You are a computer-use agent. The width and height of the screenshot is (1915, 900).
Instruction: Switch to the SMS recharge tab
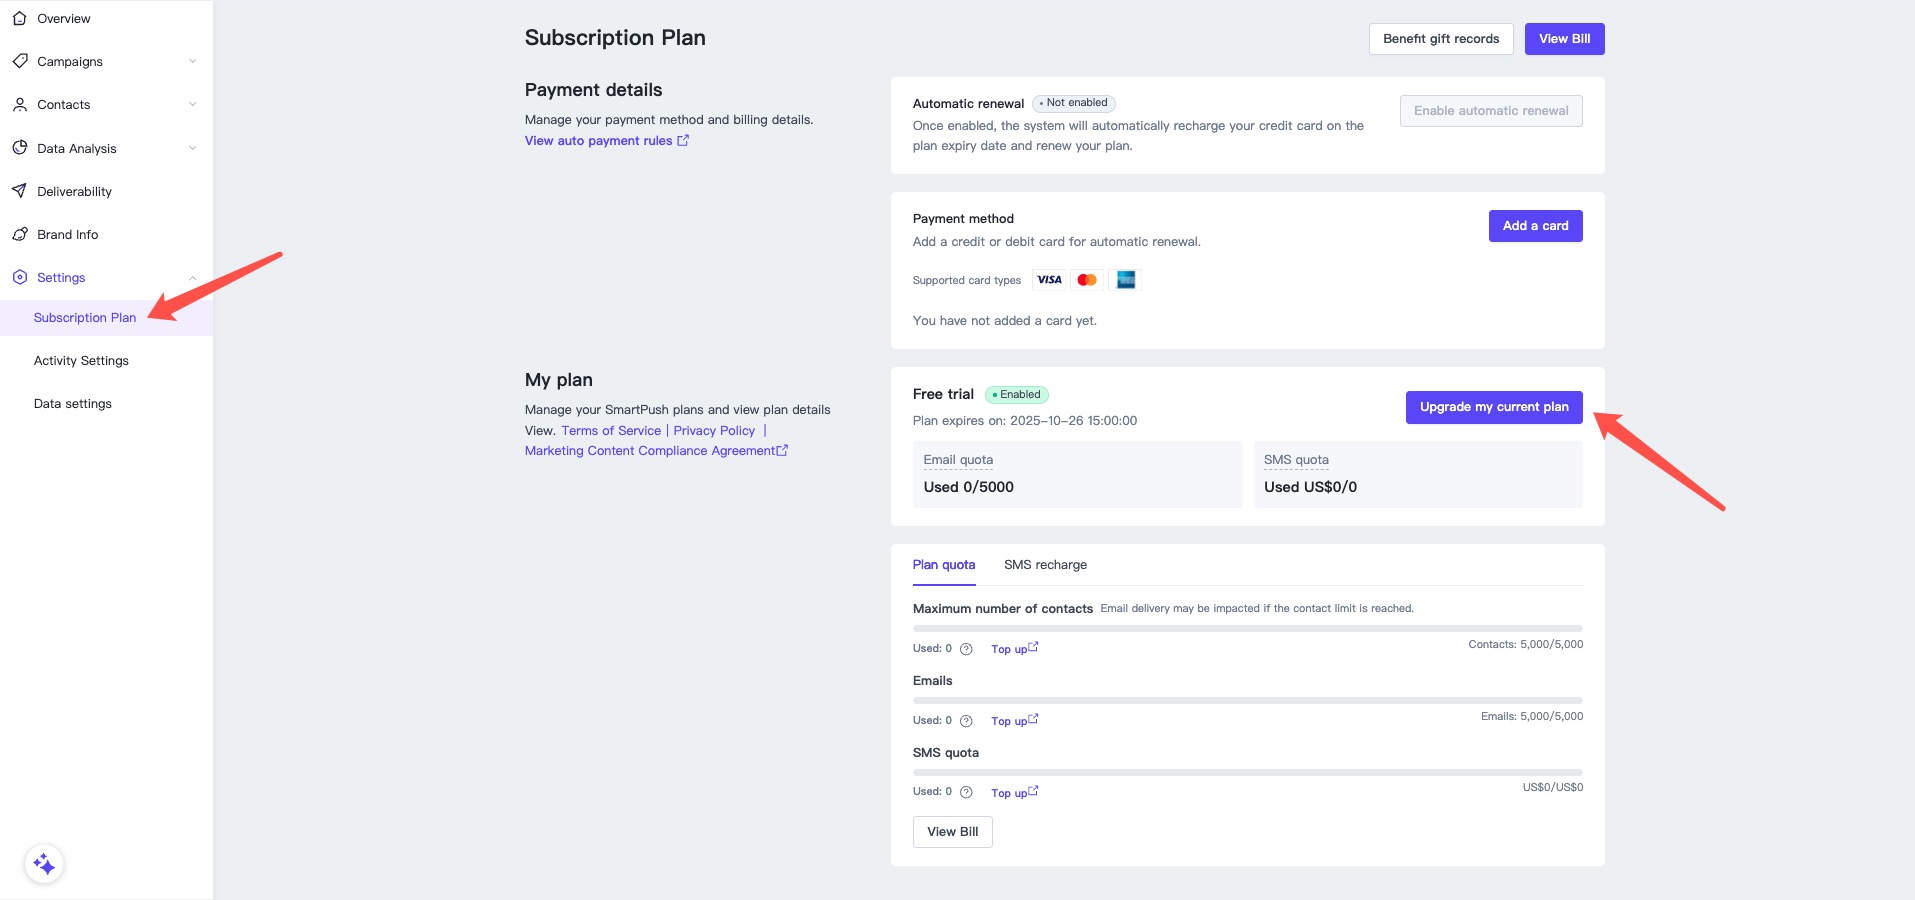tap(1045, 565)
